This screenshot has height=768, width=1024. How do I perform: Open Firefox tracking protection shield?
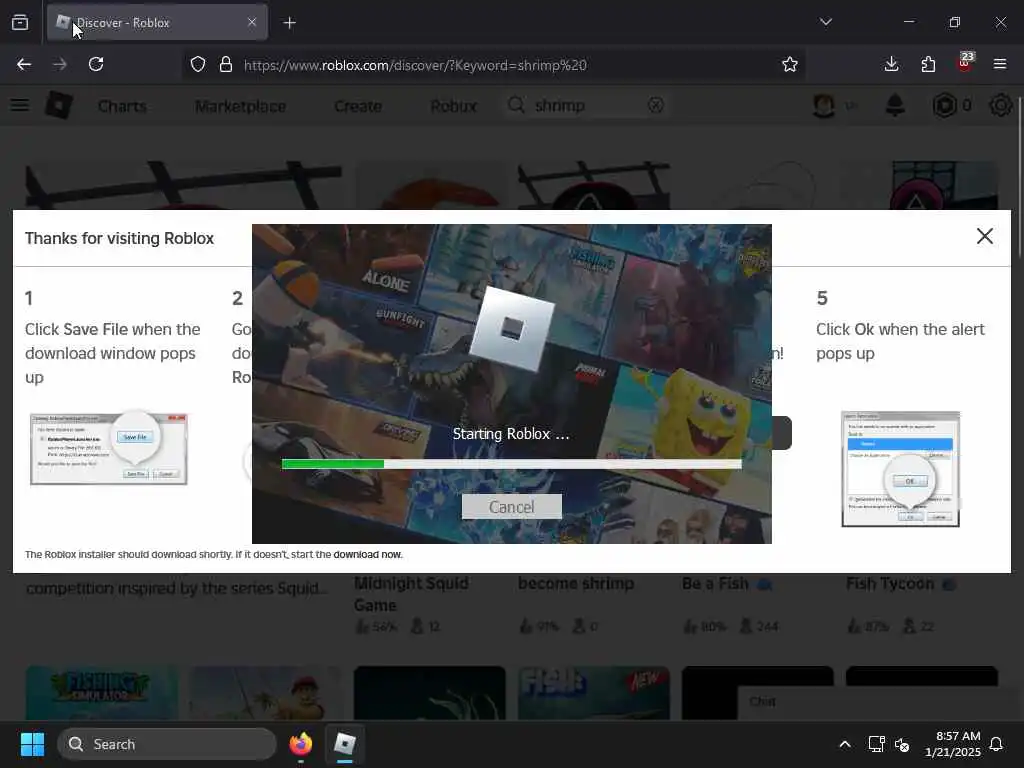pos(198,65)
